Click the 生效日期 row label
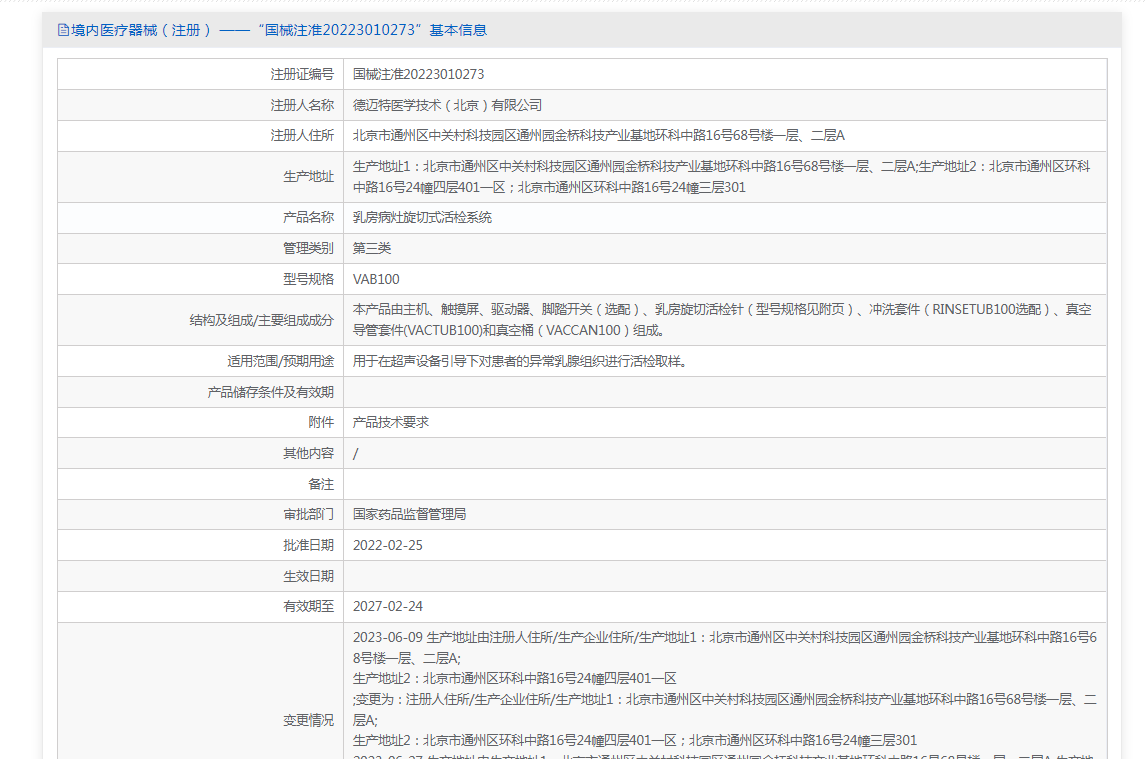This screenshot has width=1145, height=759. coord(308,576)
